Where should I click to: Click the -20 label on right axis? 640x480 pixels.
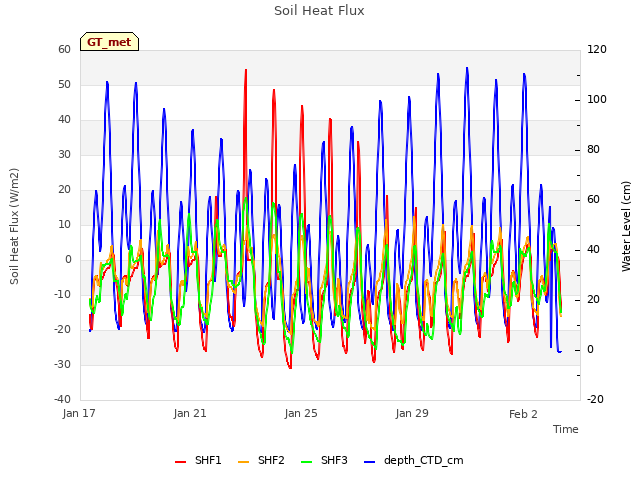coord(595,399)
